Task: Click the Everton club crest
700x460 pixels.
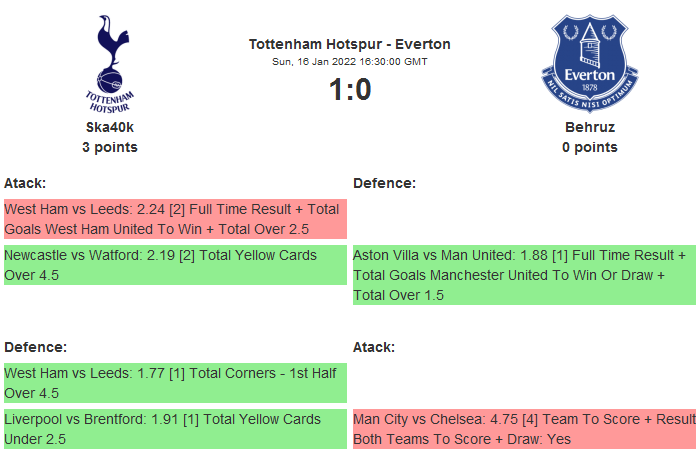Action: pos(589,63)
